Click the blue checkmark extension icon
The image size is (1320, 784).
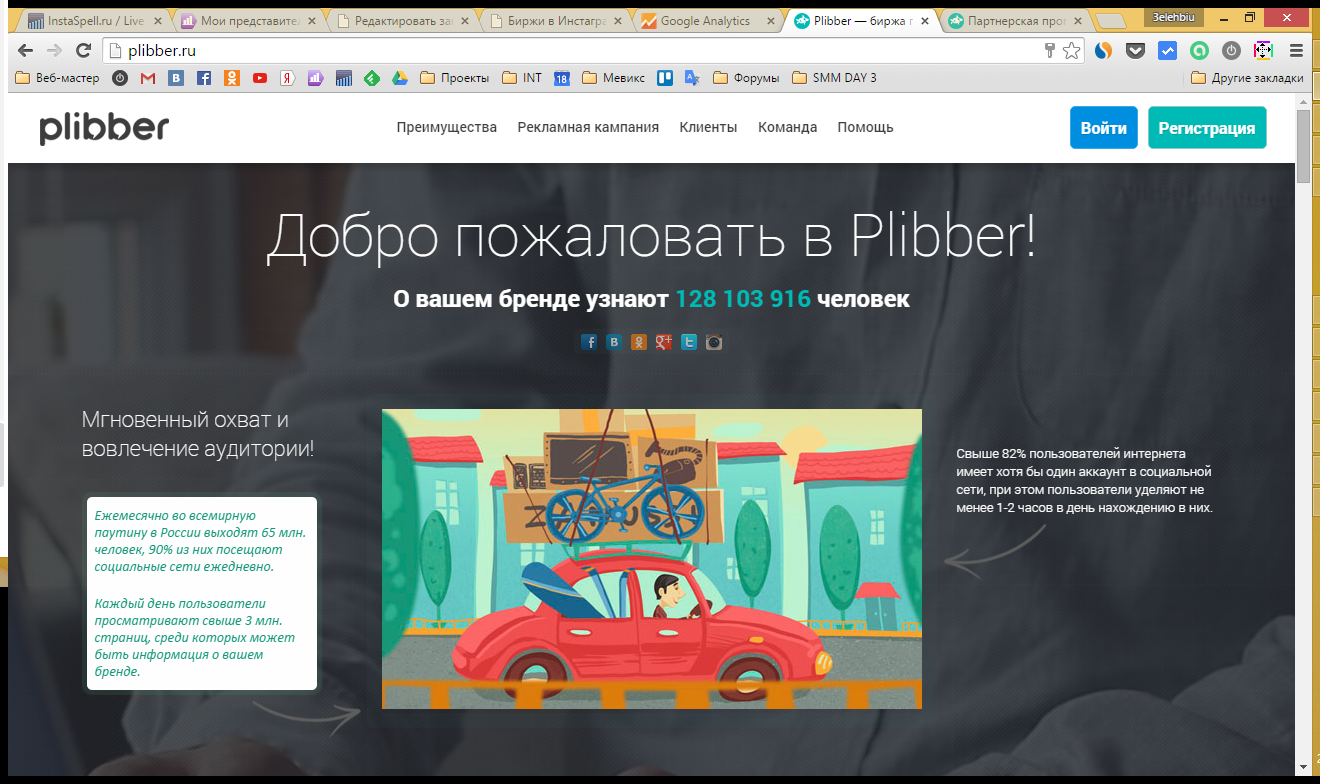(x=1167, y=50)
